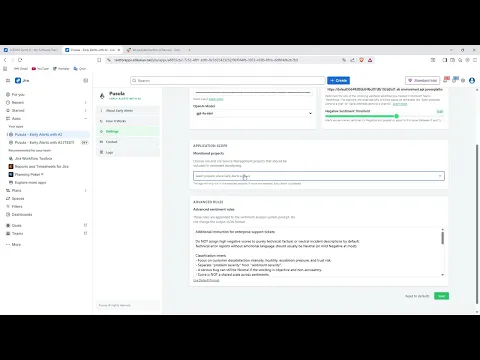The image size is (480, 360).
Task: Click the translate icon in the address bar
Action: 344,60
